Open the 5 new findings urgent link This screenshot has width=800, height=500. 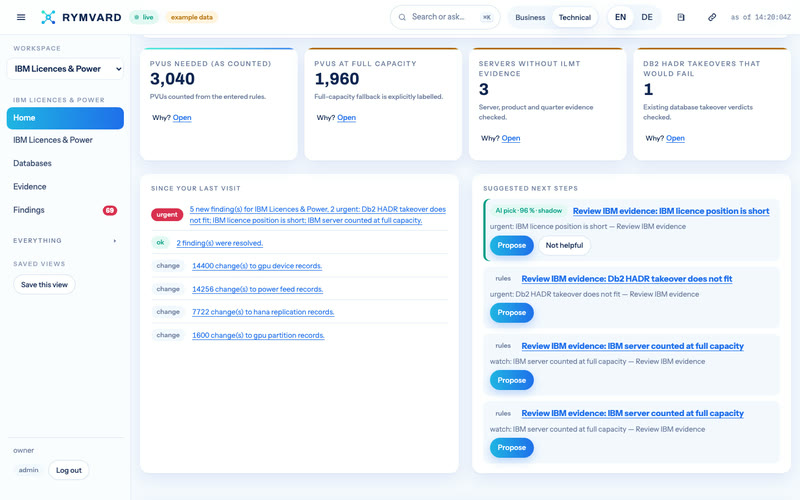pyautogui.click(x=317, y=215)
